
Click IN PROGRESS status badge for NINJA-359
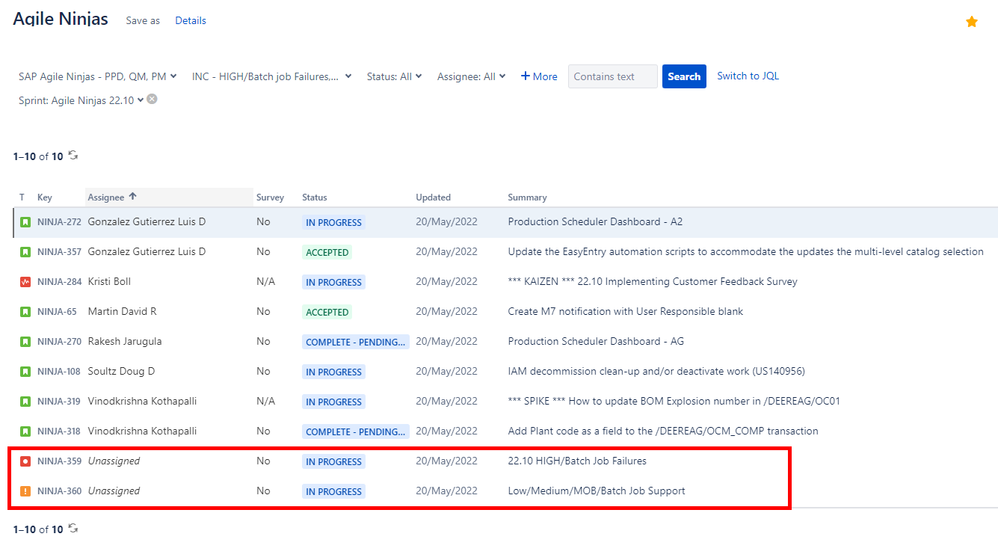(x=334, y=462)
